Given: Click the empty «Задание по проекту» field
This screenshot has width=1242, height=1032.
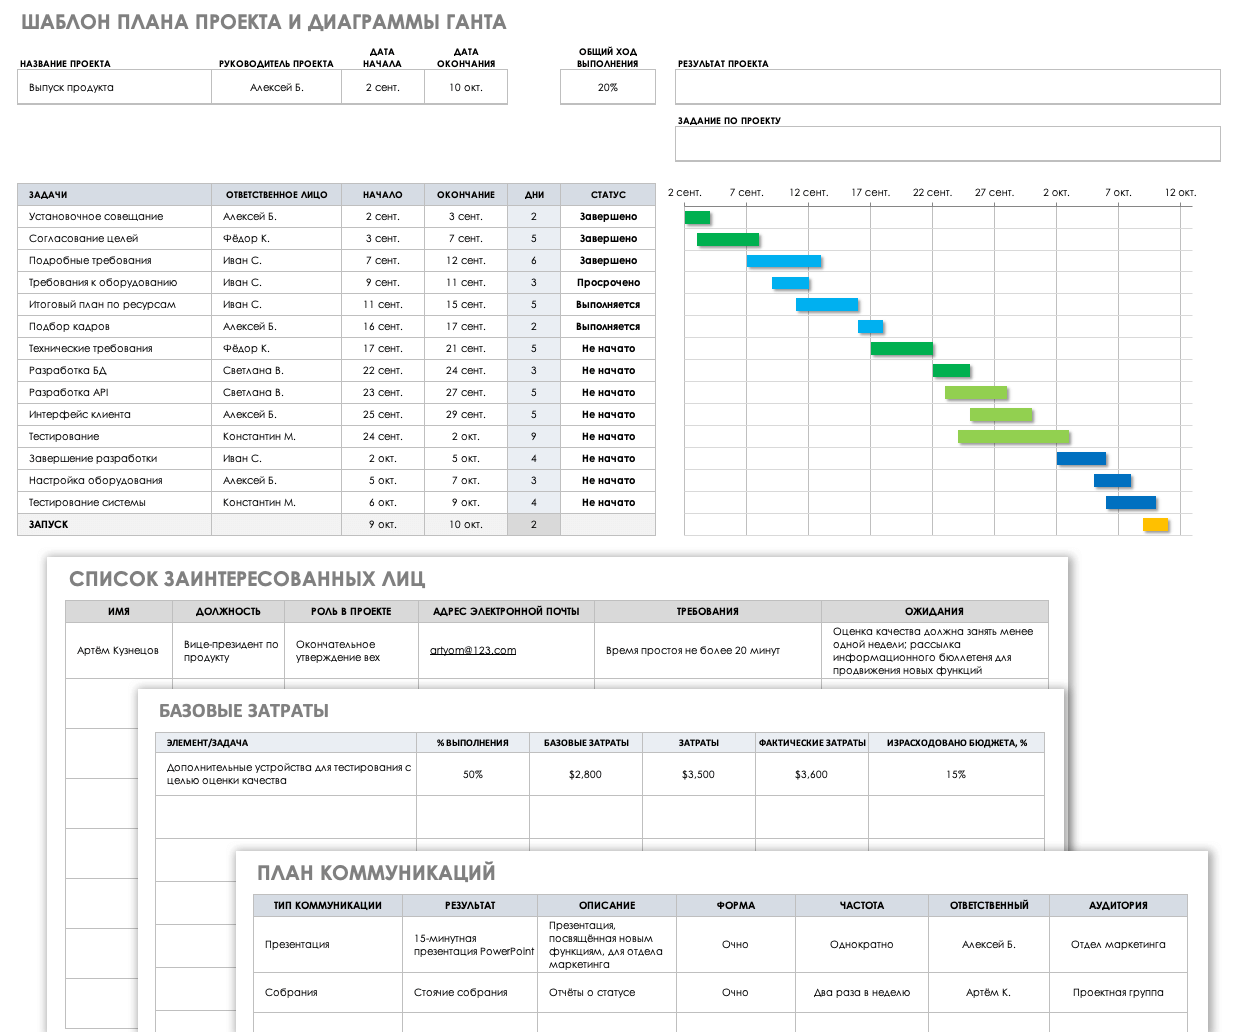Looking at the screenshot, I should pos(947,144).
